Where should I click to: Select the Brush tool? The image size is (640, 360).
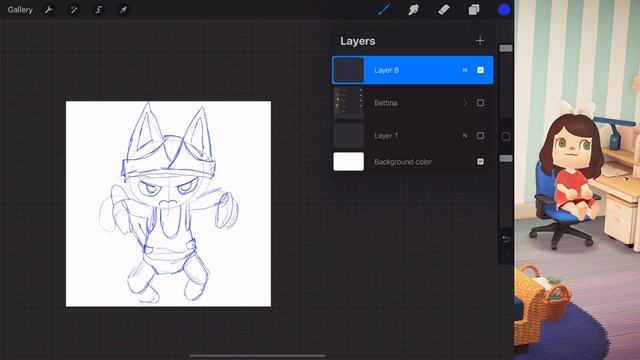[383, 10]
